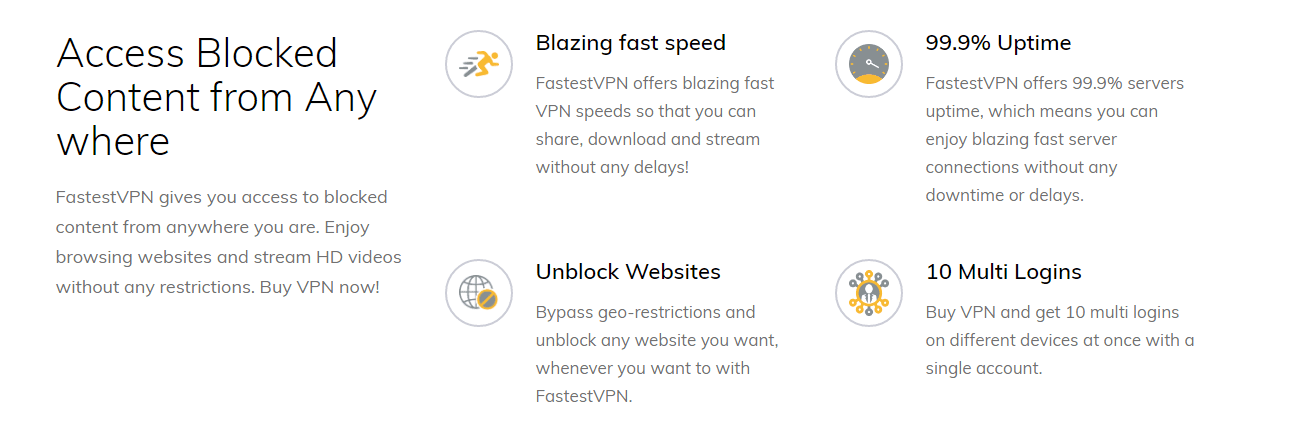
Task: Click the 'Bypass geo-restrictions and' line
Action: tap(645, 312)
